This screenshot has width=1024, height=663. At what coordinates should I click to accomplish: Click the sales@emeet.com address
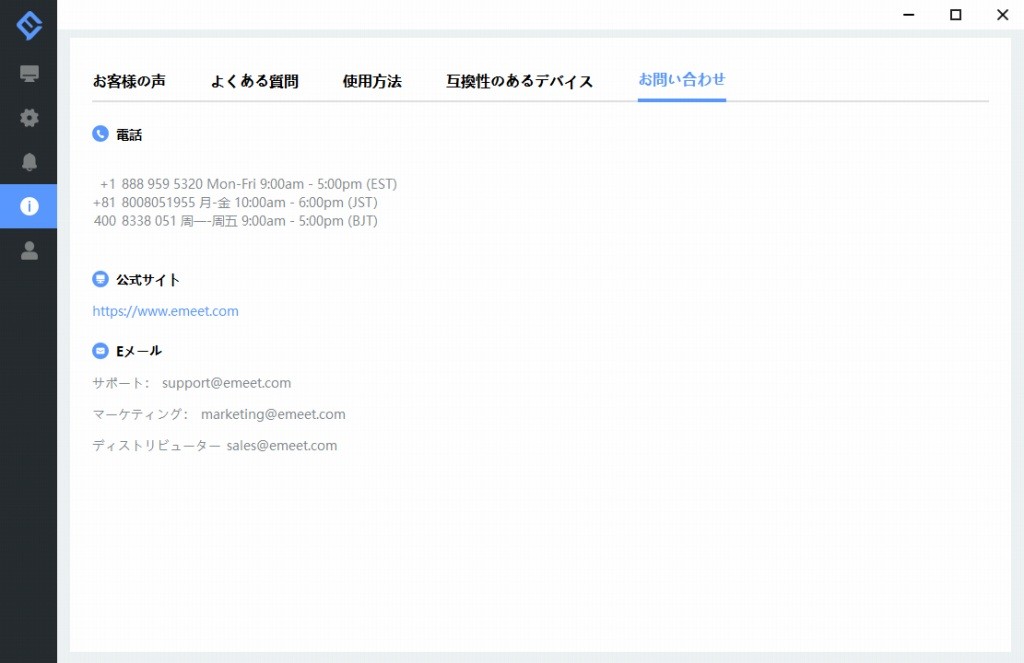click(x=282, y=445)
